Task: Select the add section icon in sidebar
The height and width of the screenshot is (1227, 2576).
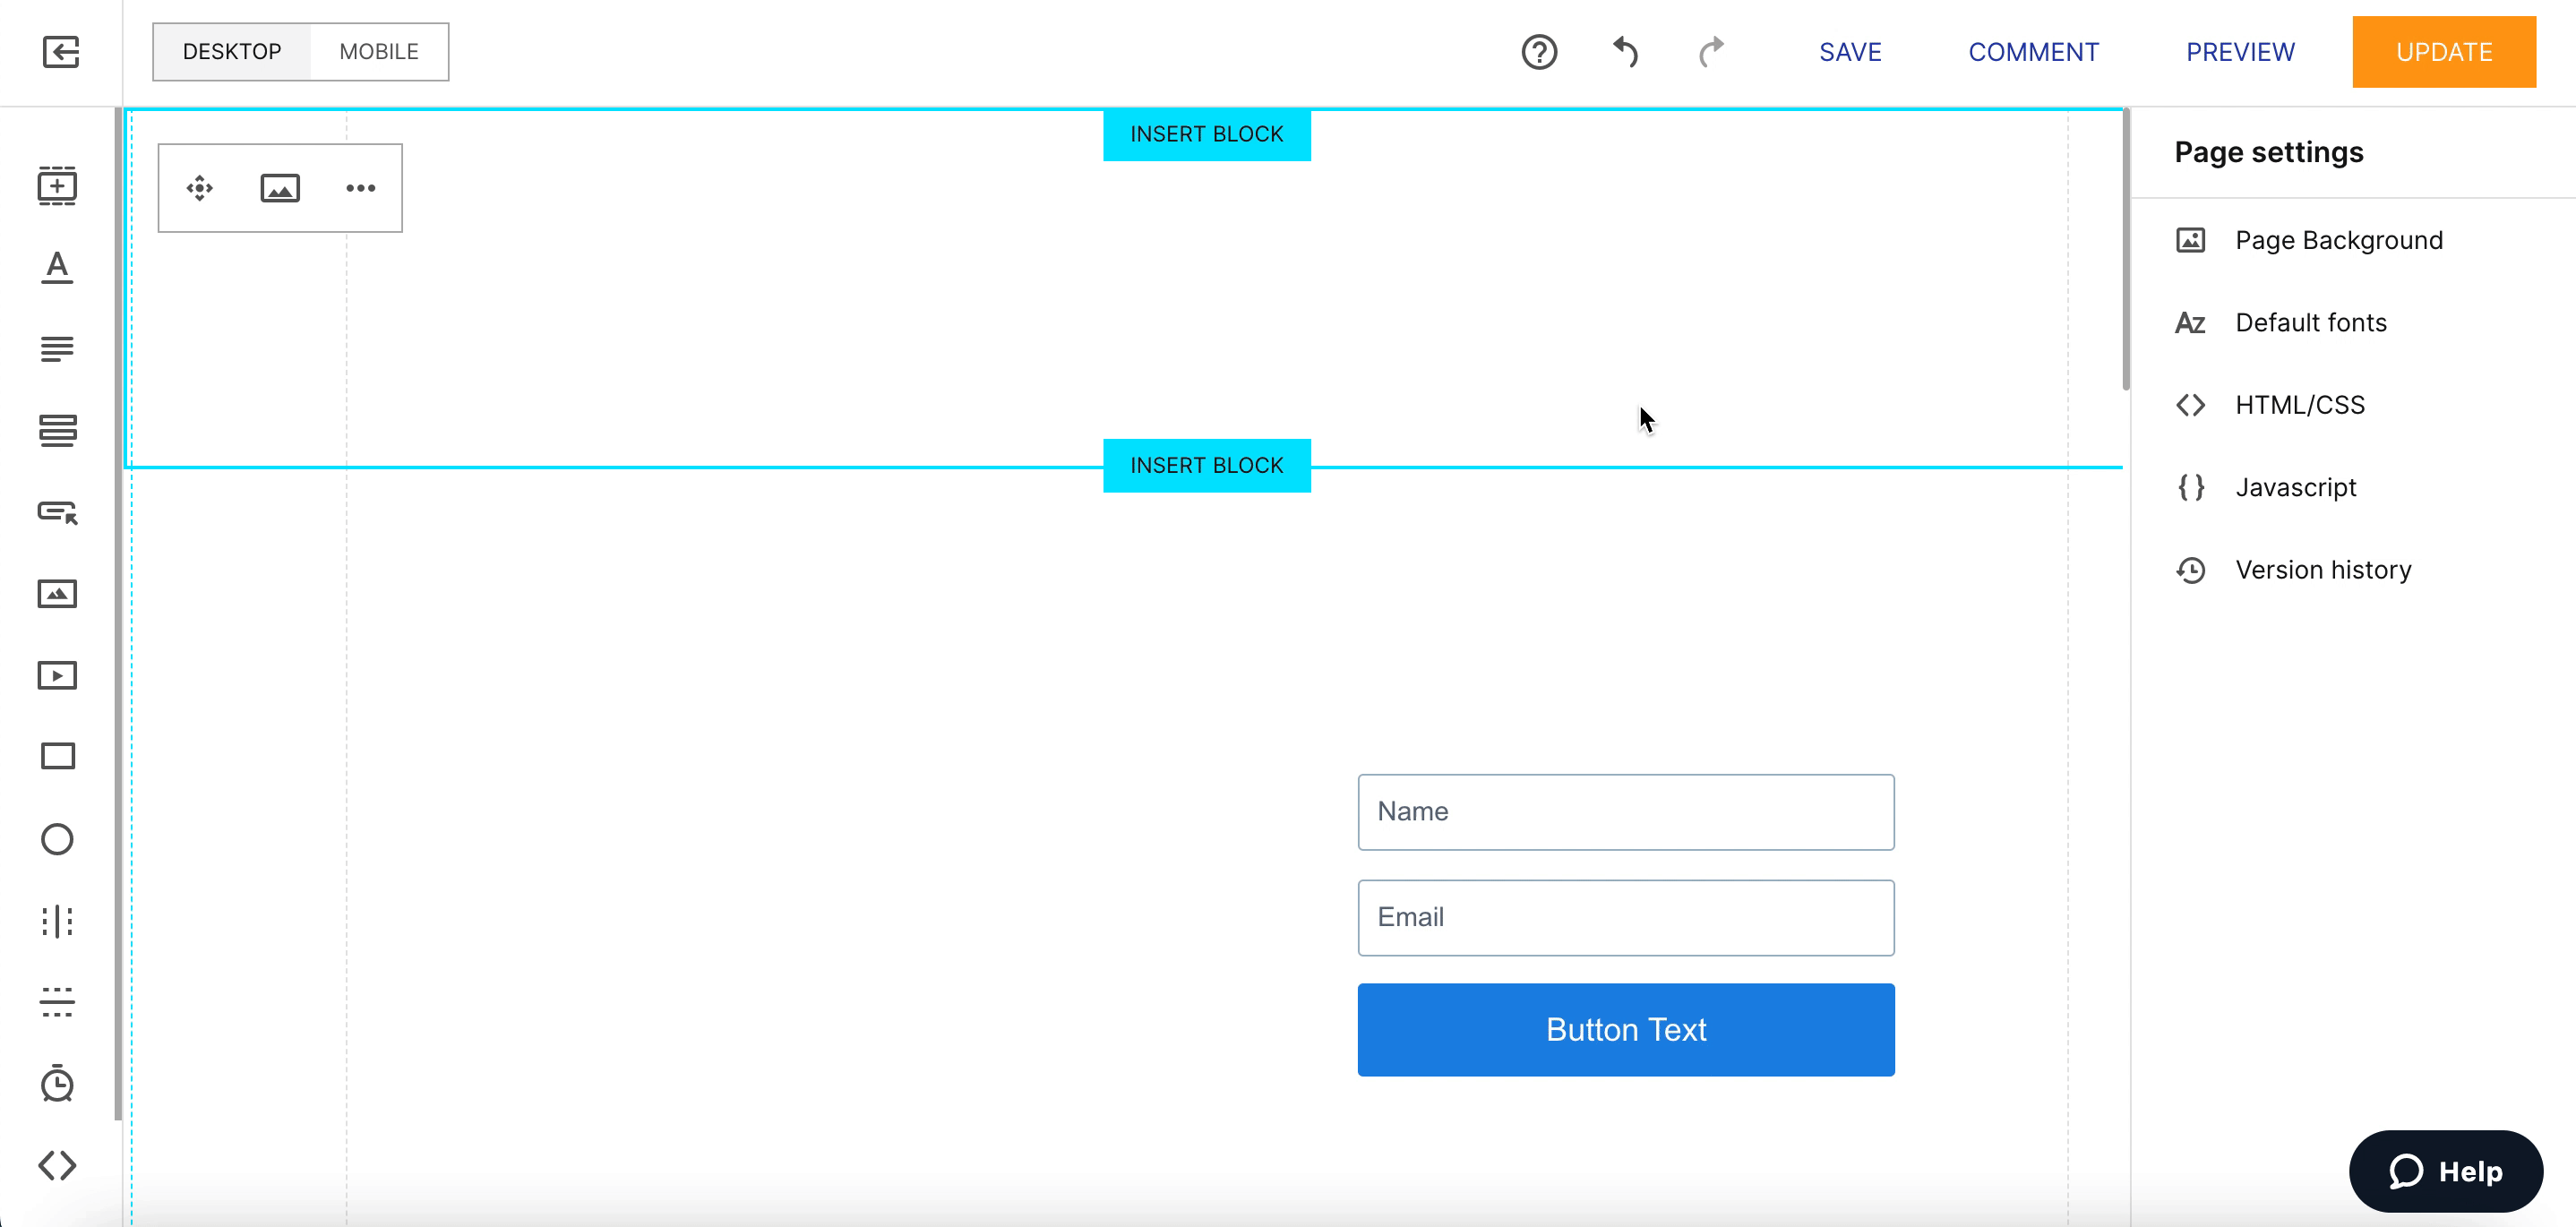Action: pyautogui.click(x=57, y=186)
